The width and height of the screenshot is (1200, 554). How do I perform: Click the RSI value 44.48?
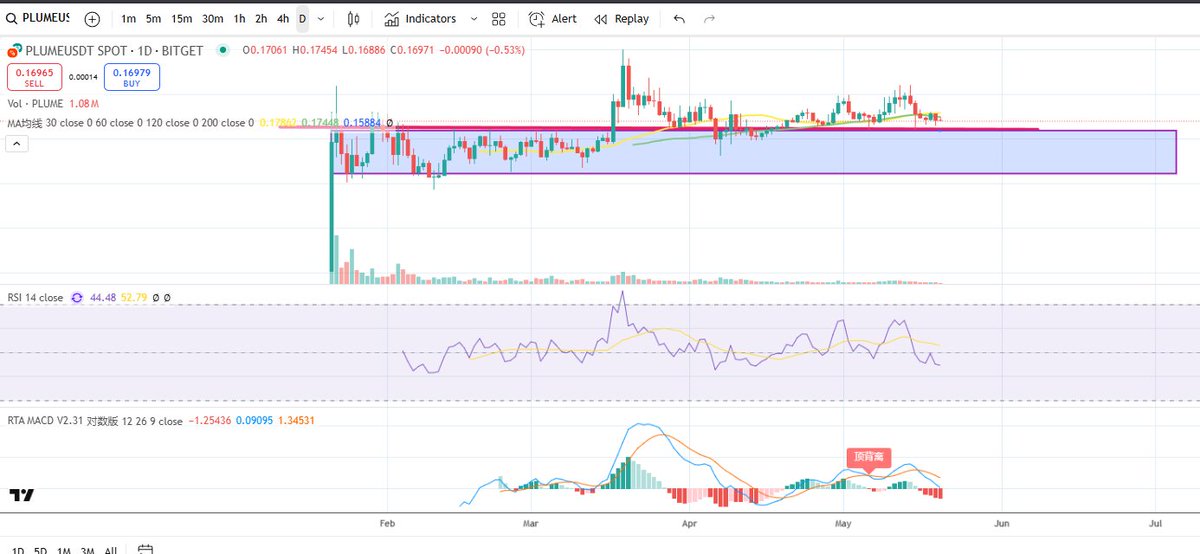103,298
